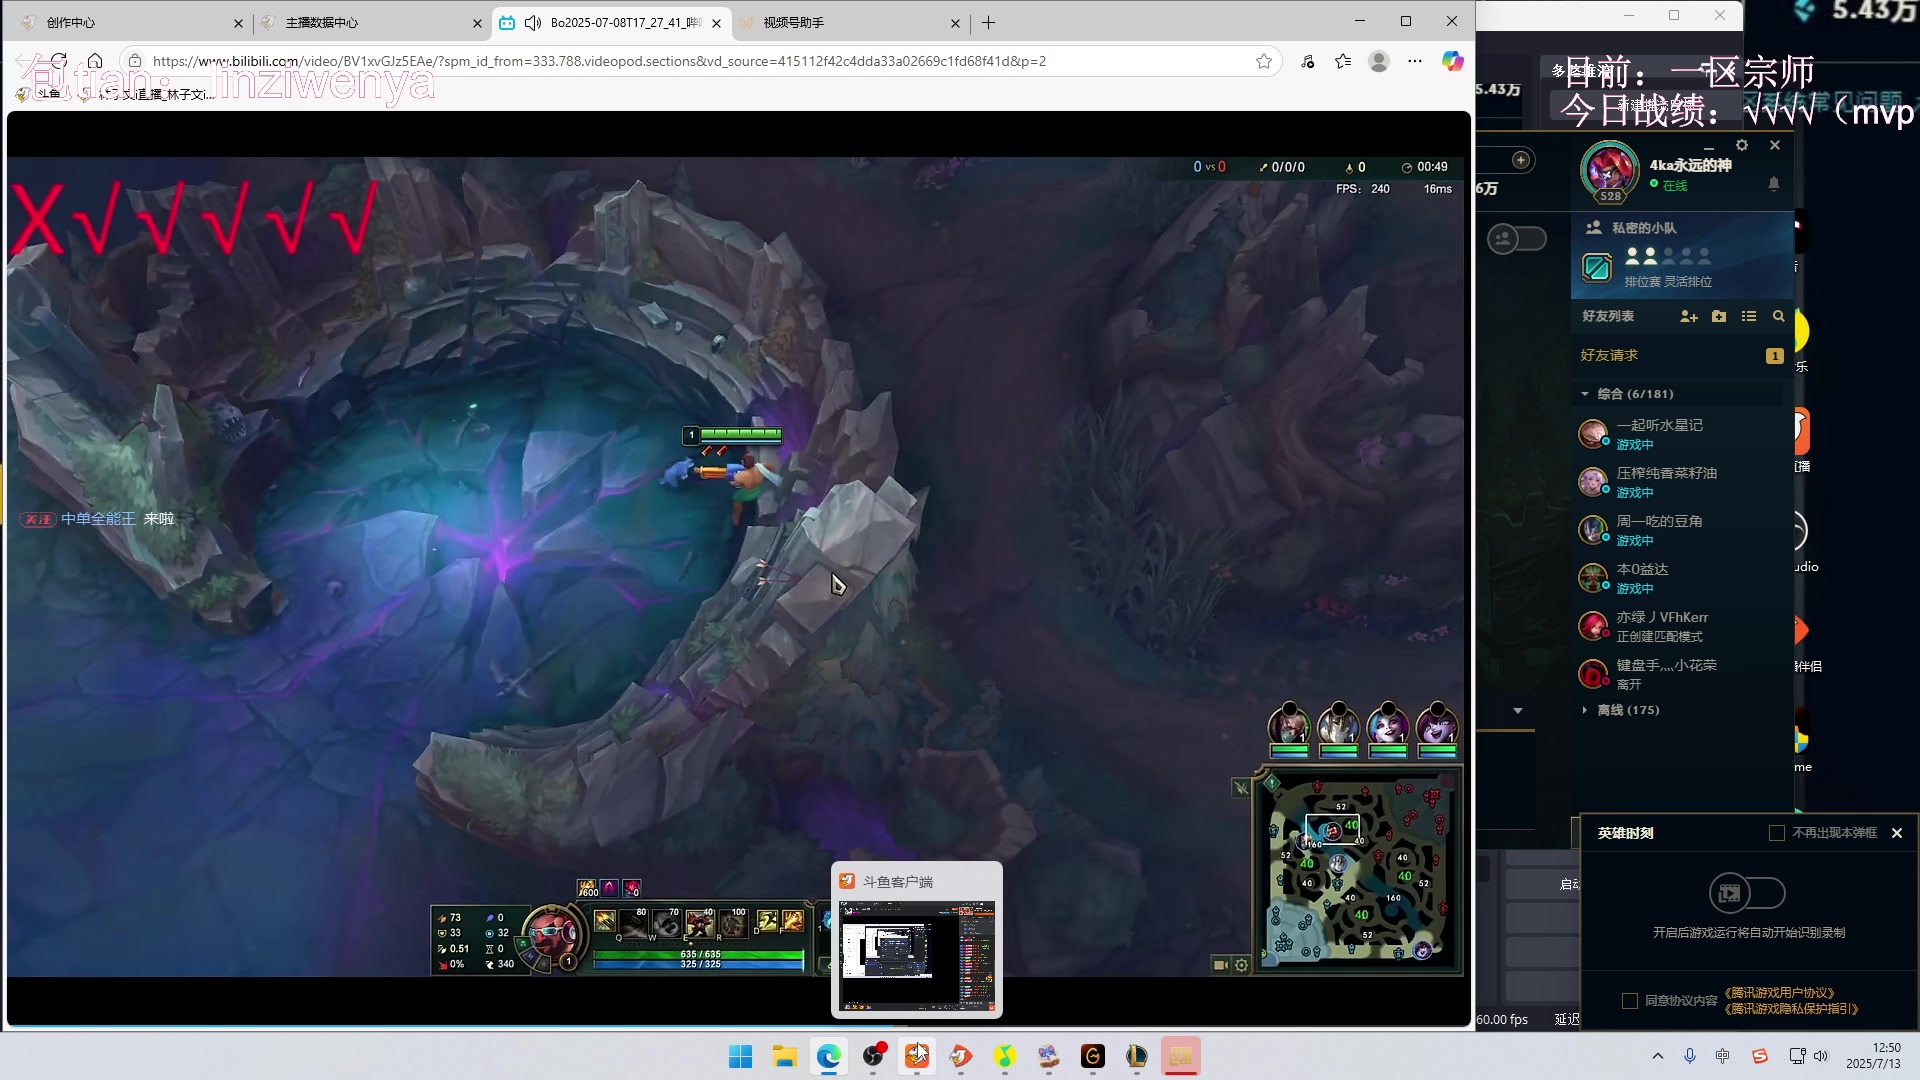Click the game minimap

pos(1358,868)
